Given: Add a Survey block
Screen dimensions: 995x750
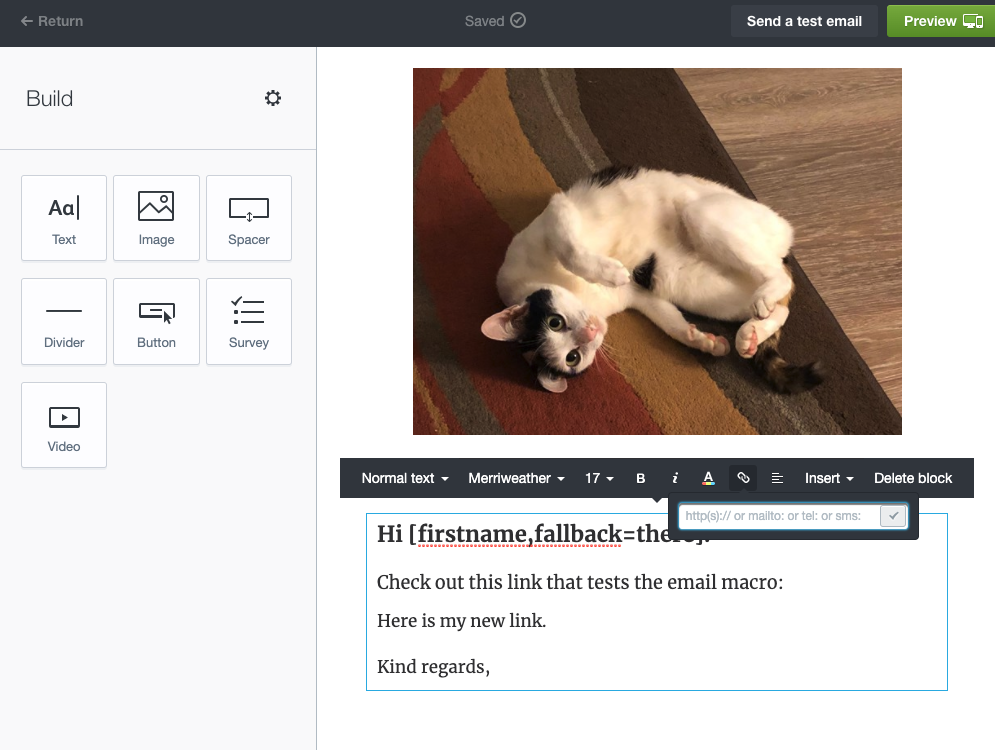Looking at the screenshot, I should pyautogui.click(x=249, y=321).
